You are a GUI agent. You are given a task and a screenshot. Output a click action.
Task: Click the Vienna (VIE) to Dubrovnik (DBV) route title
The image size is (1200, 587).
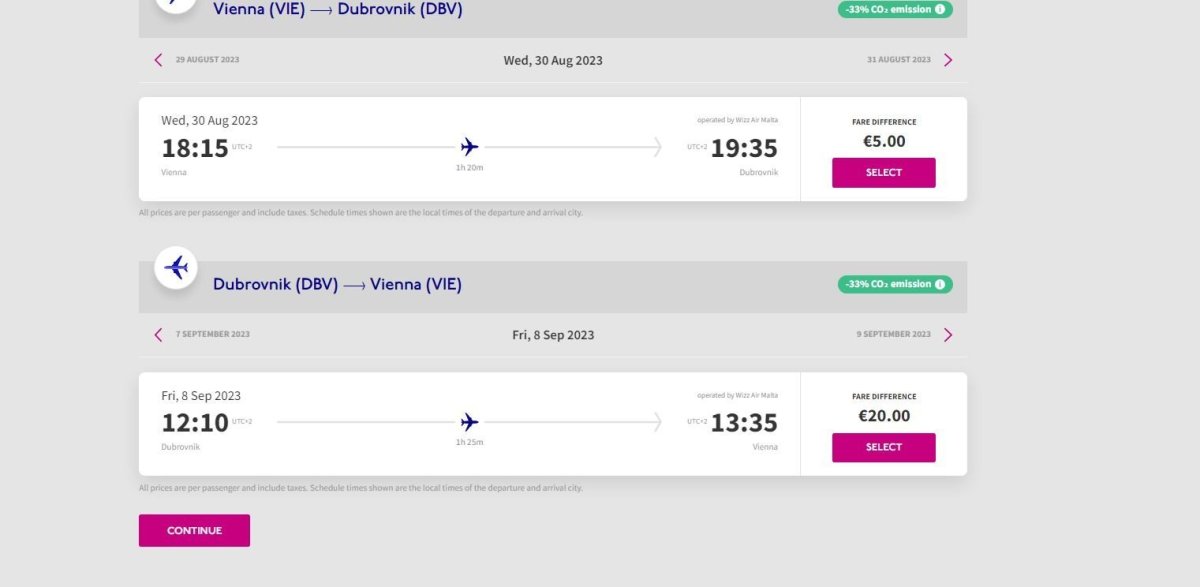[x=338, y=9]
